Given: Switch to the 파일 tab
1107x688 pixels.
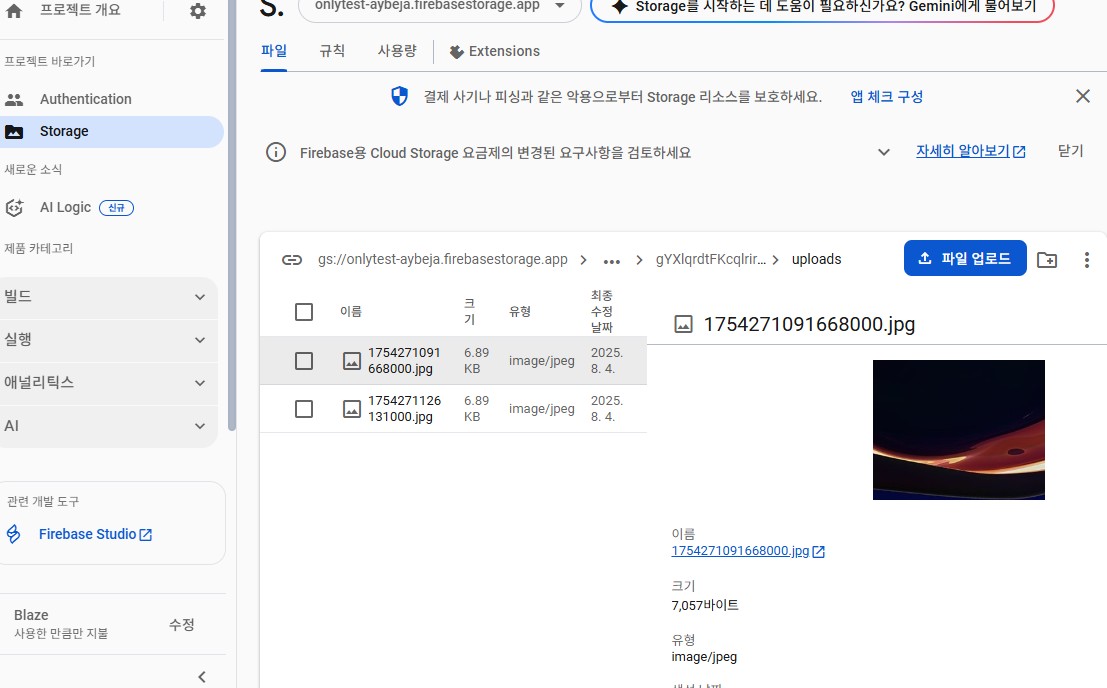Looking at the screenshot, I should coord(274,51).
